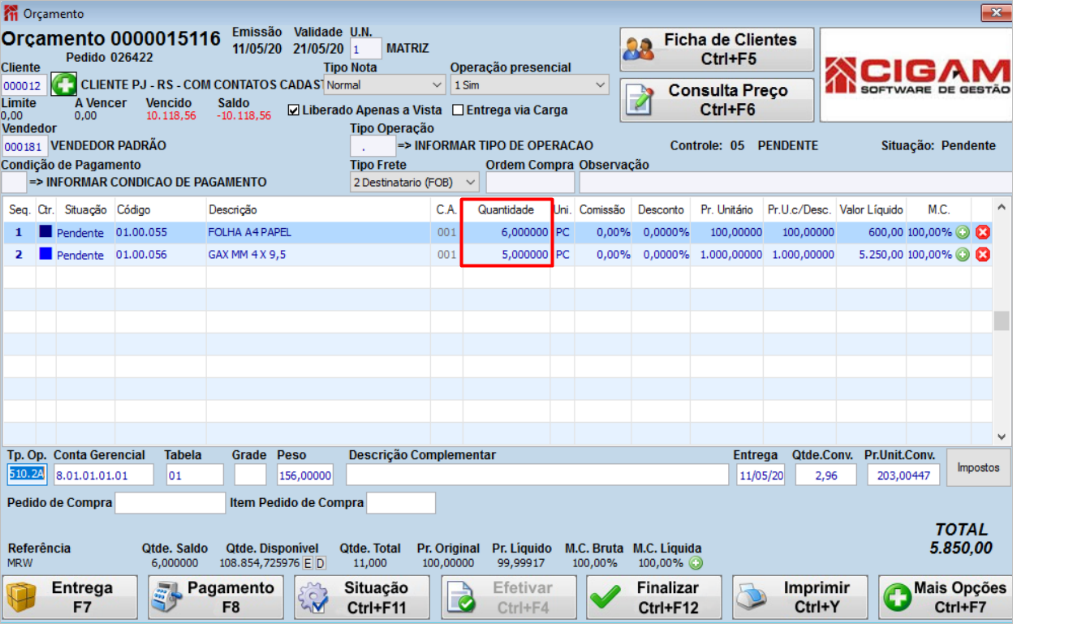The width and height of the screenshot is (1080, 625).
Task: Click the Tp. Op. field
Action: click(27, 475)
